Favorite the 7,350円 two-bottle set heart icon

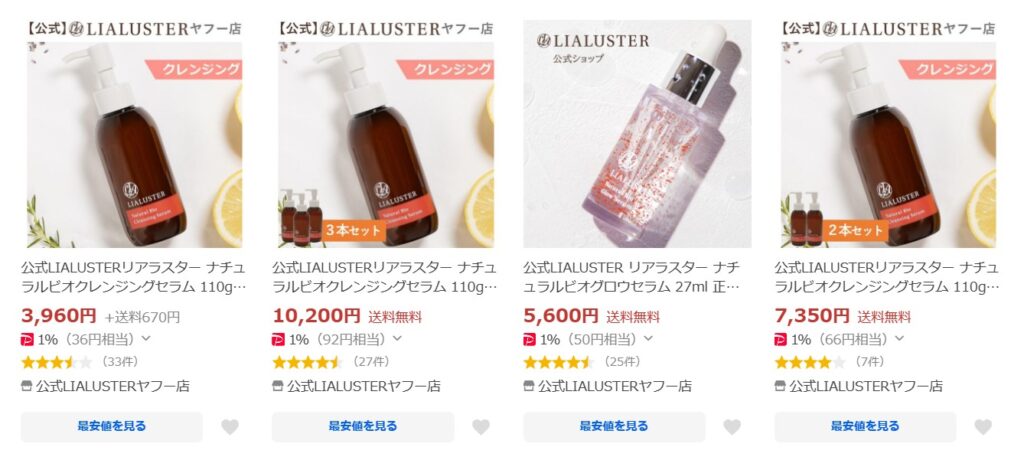[x=983, y=427]
